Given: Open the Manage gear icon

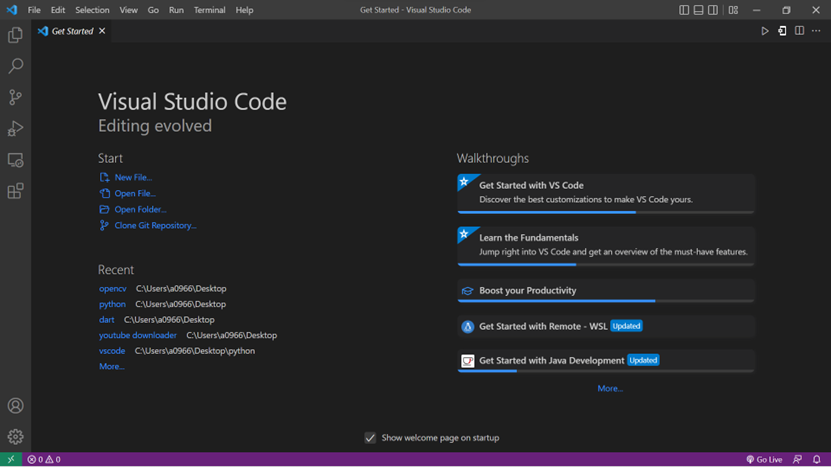Looking at the screenshot, I should point(15,437).
